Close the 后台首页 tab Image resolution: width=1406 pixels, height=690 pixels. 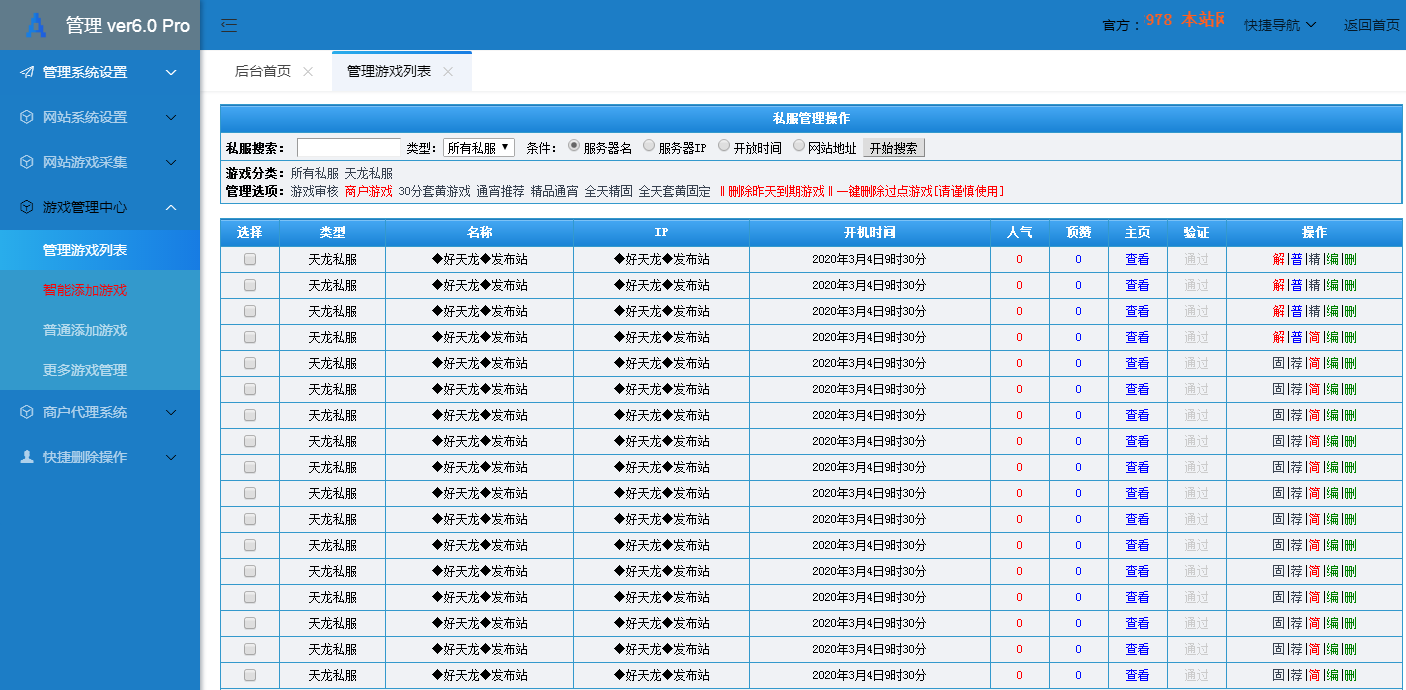point(308,72)
